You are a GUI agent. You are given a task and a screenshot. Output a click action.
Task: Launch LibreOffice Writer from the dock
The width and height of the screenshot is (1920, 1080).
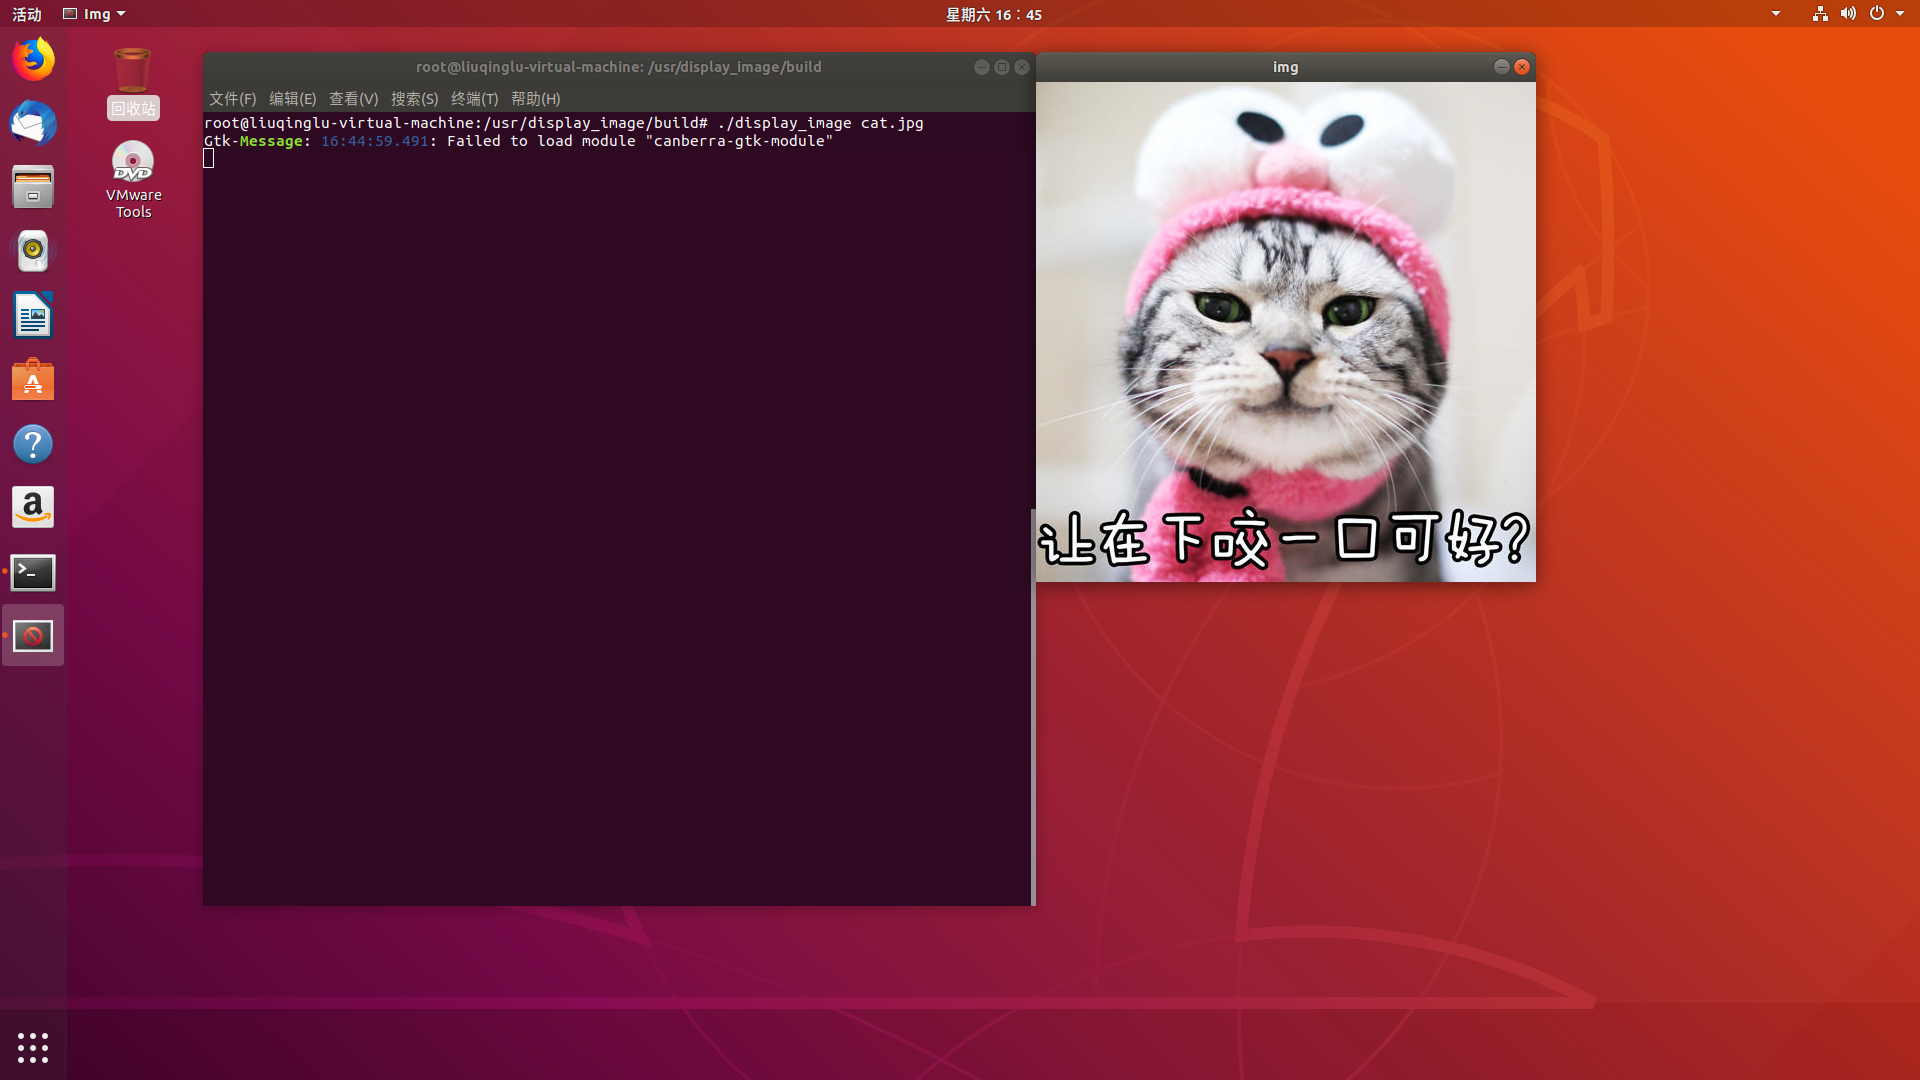click(33, 316)
